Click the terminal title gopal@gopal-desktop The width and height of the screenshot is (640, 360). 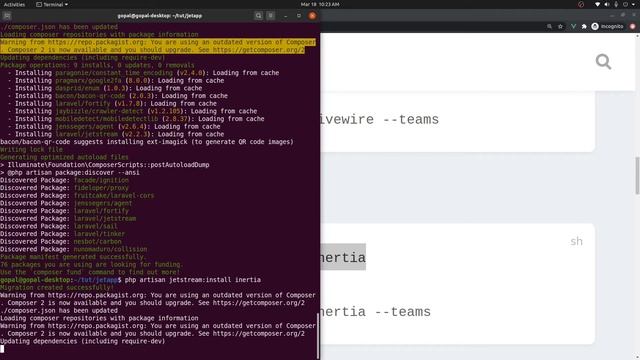click(x=160, y=16)
